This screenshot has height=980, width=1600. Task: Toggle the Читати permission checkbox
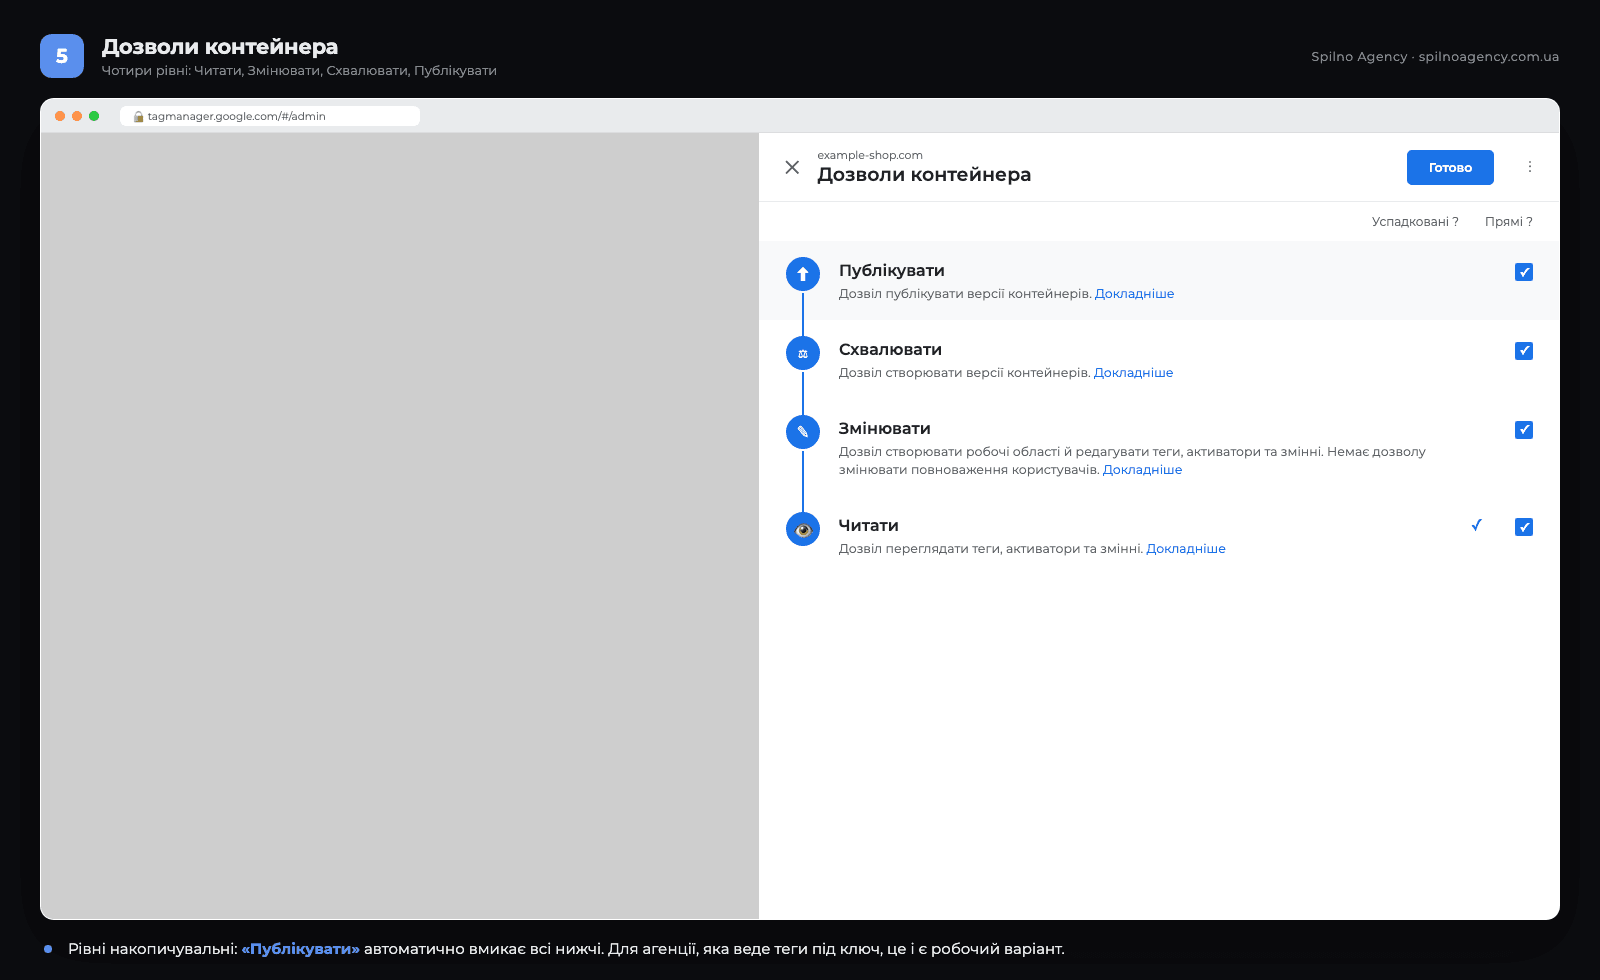1524,527
